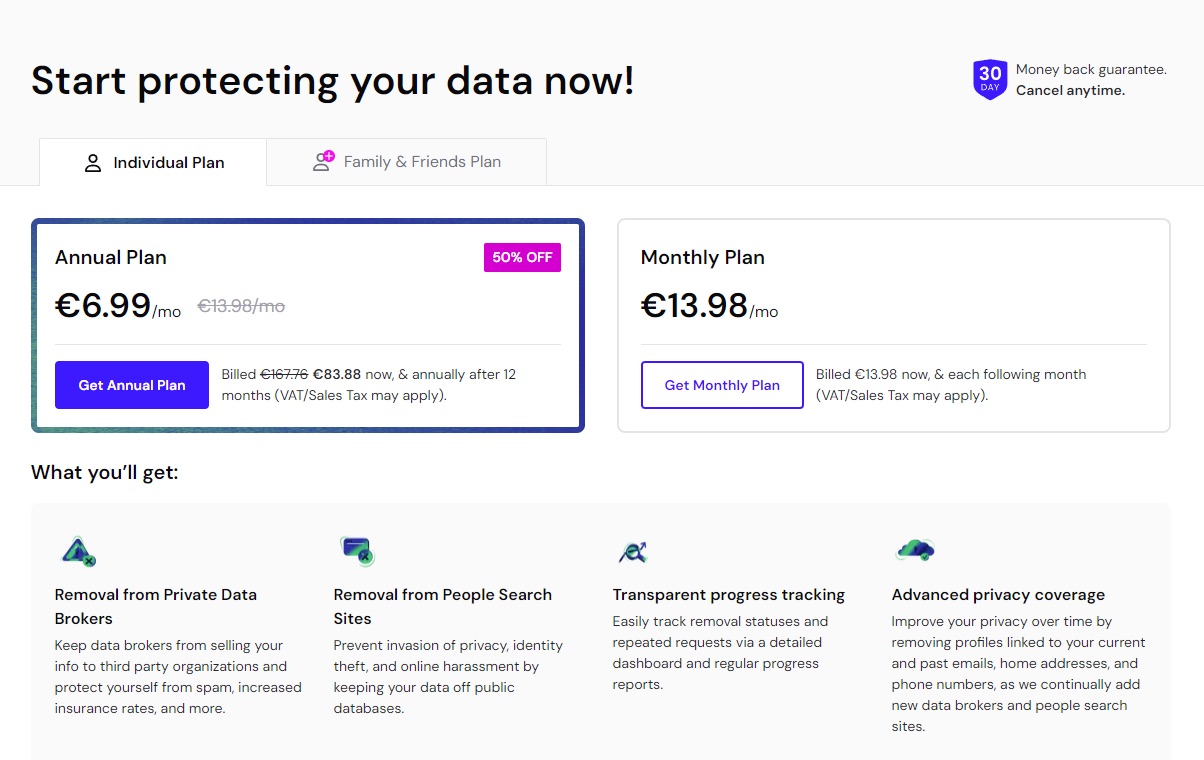Click the Advanced privacy coverage heading
Screen dimensions: 1204x760
[x=998, y=595]
